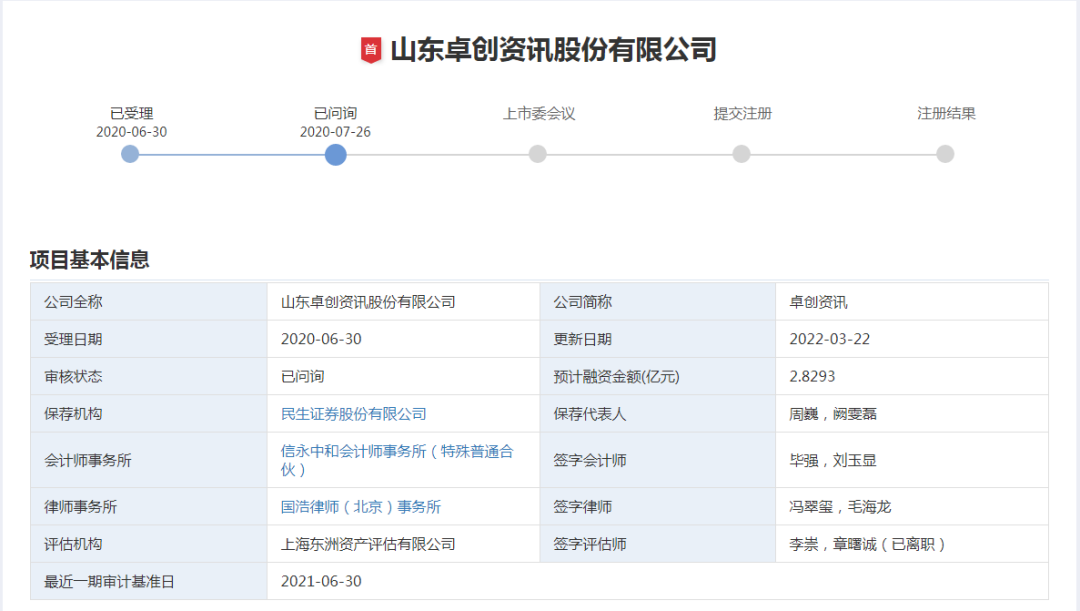Click the 已受理 stage label text
Screen dimensions: 1080x611
pyautogui.click(x=132, y=114)
